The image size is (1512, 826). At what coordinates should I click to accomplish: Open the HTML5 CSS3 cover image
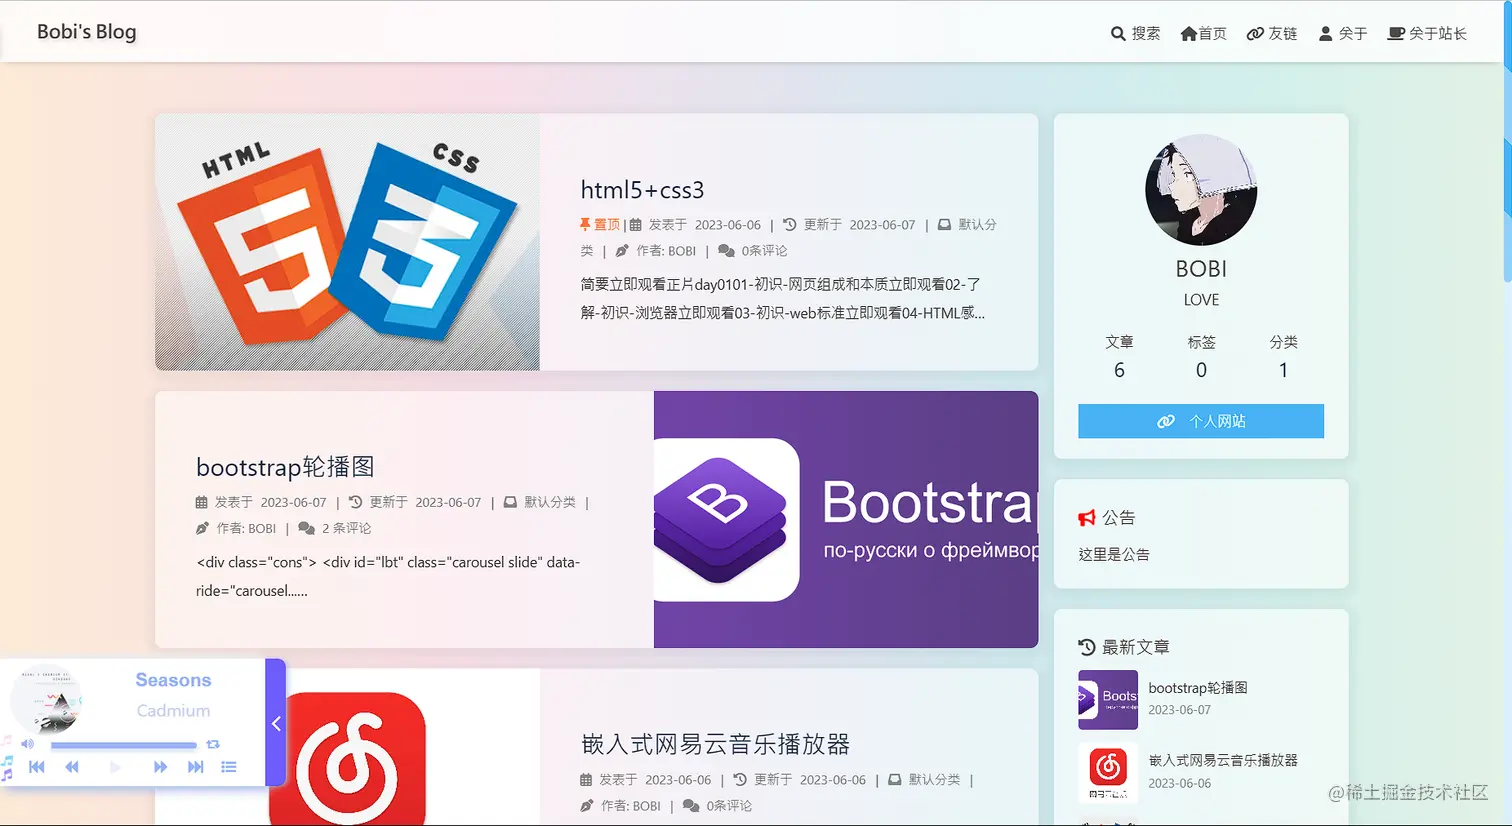tap(347, 242)
